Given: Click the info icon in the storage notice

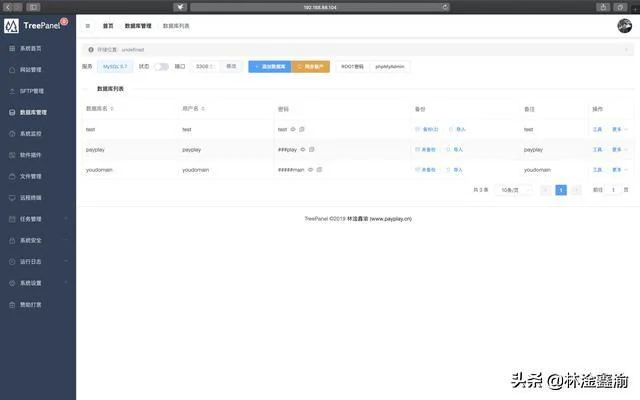Looking at the screenshot, I should click(91, 49).
